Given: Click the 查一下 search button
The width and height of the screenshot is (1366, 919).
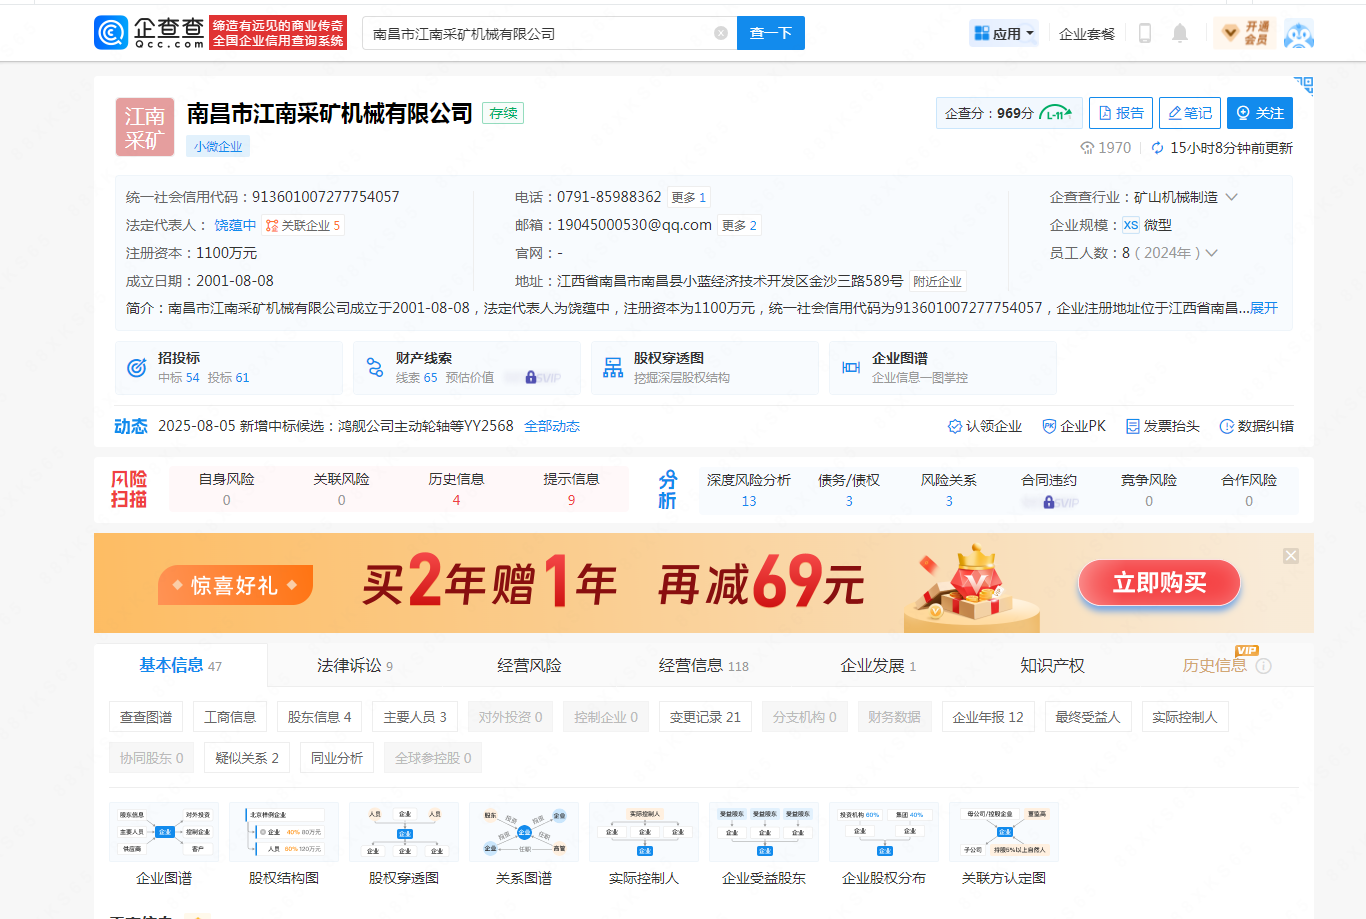Looking at the screenshot, I should pos(770,33).
